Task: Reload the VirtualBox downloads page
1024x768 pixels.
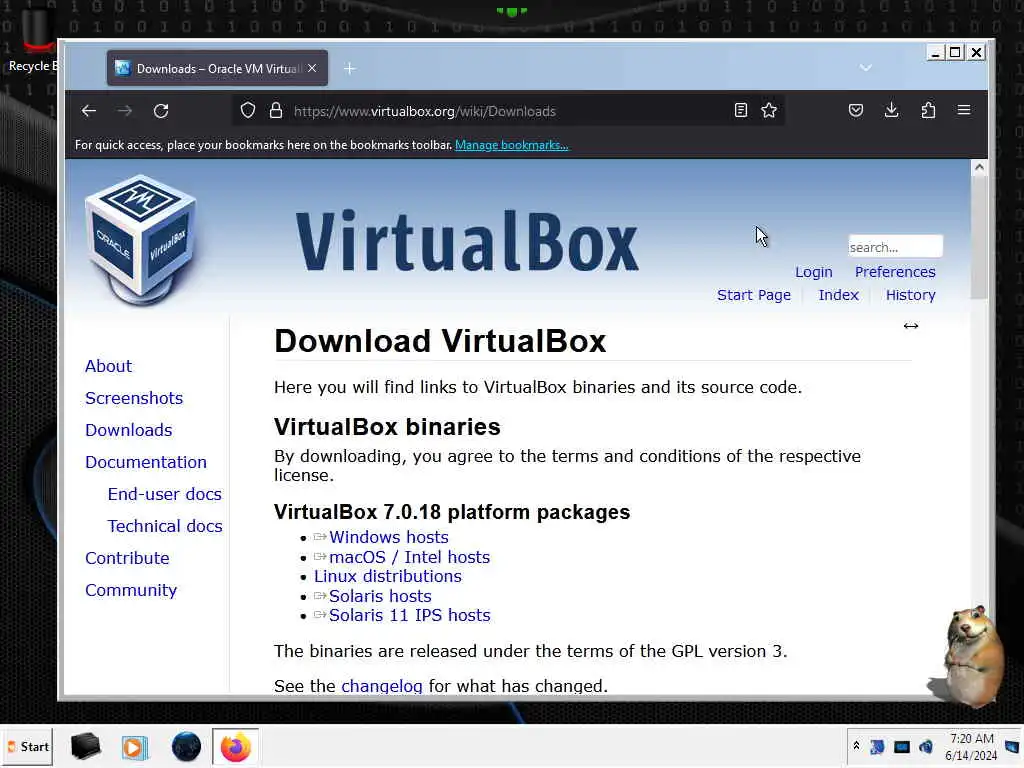Action: (x=161, y=110)
